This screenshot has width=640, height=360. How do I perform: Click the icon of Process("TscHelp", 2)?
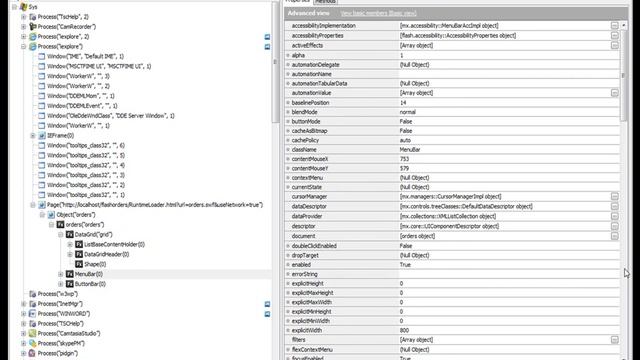pyautogui.click(x=33, y=17)
